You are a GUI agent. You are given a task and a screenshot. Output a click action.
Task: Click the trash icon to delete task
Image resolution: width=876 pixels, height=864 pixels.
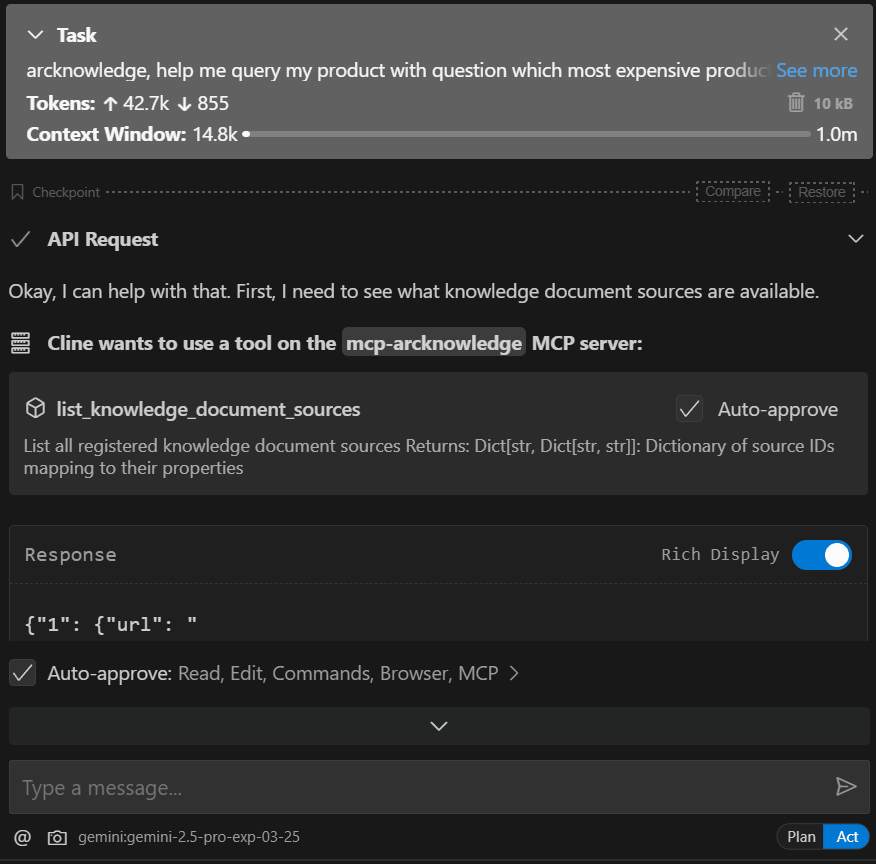796,103
